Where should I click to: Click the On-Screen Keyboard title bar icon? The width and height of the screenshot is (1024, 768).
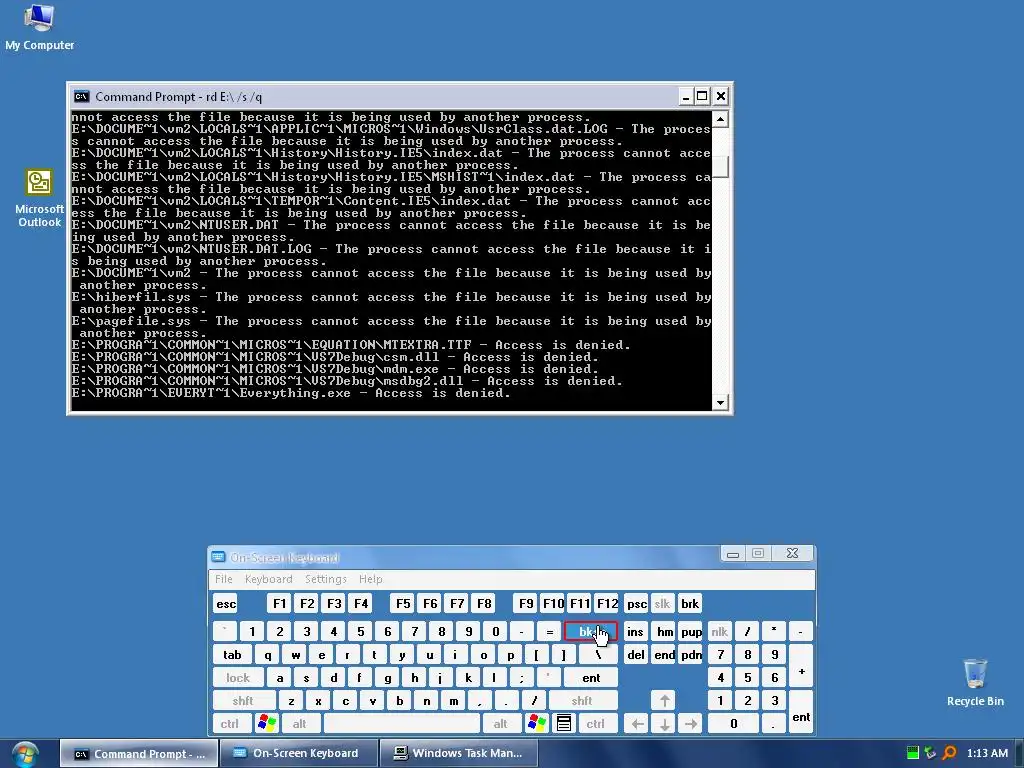pyautogui.click(x=218, y=557)
